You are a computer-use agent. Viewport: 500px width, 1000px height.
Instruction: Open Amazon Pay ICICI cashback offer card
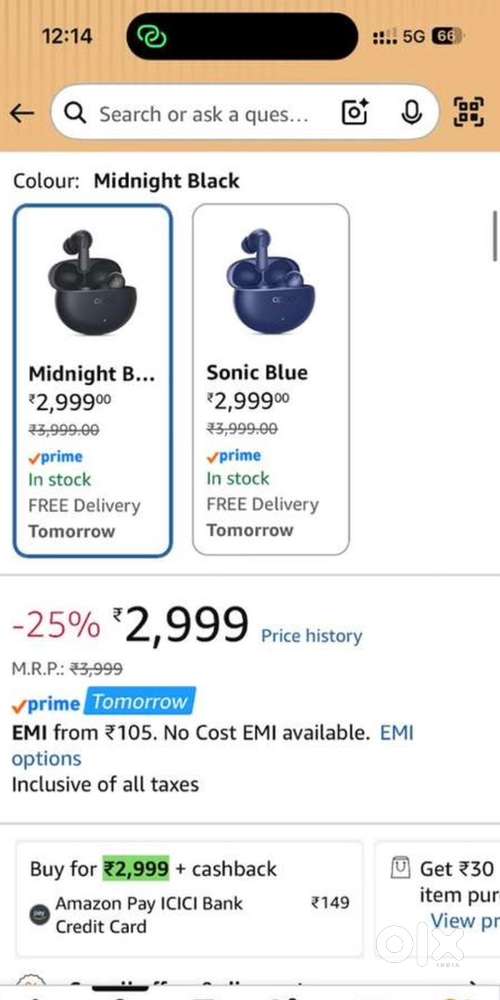pos(189,897)
